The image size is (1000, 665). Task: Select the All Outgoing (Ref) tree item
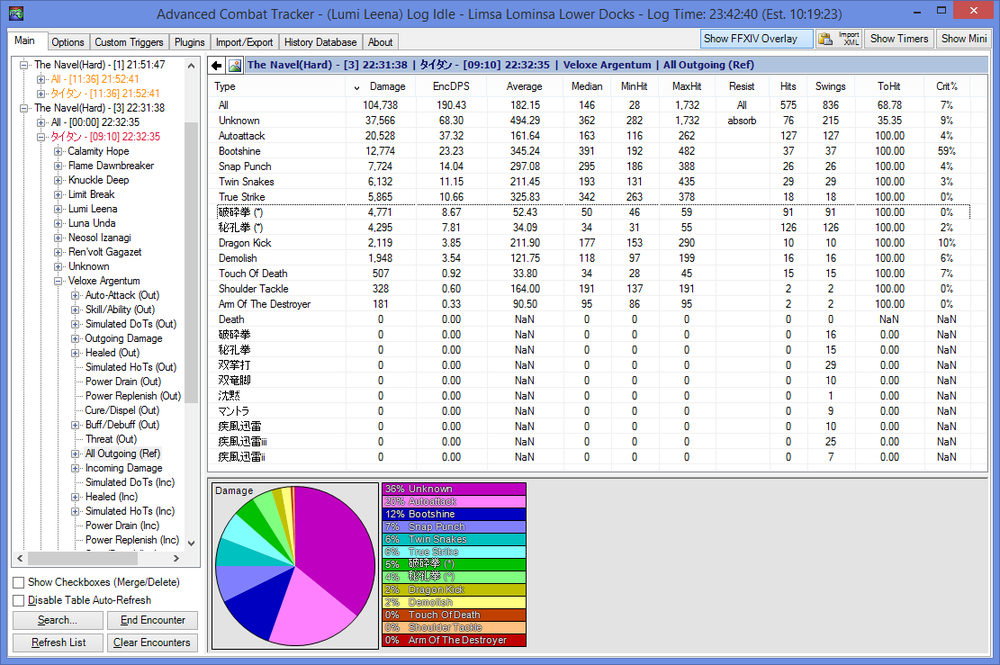pyautogui.click(x=122, y=453)
